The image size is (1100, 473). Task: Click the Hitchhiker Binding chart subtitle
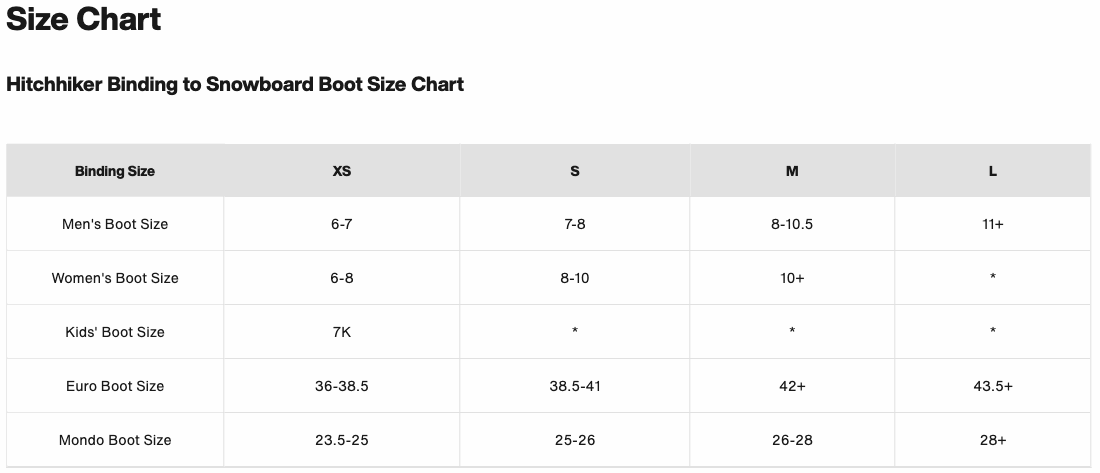[x=235, y=85]
